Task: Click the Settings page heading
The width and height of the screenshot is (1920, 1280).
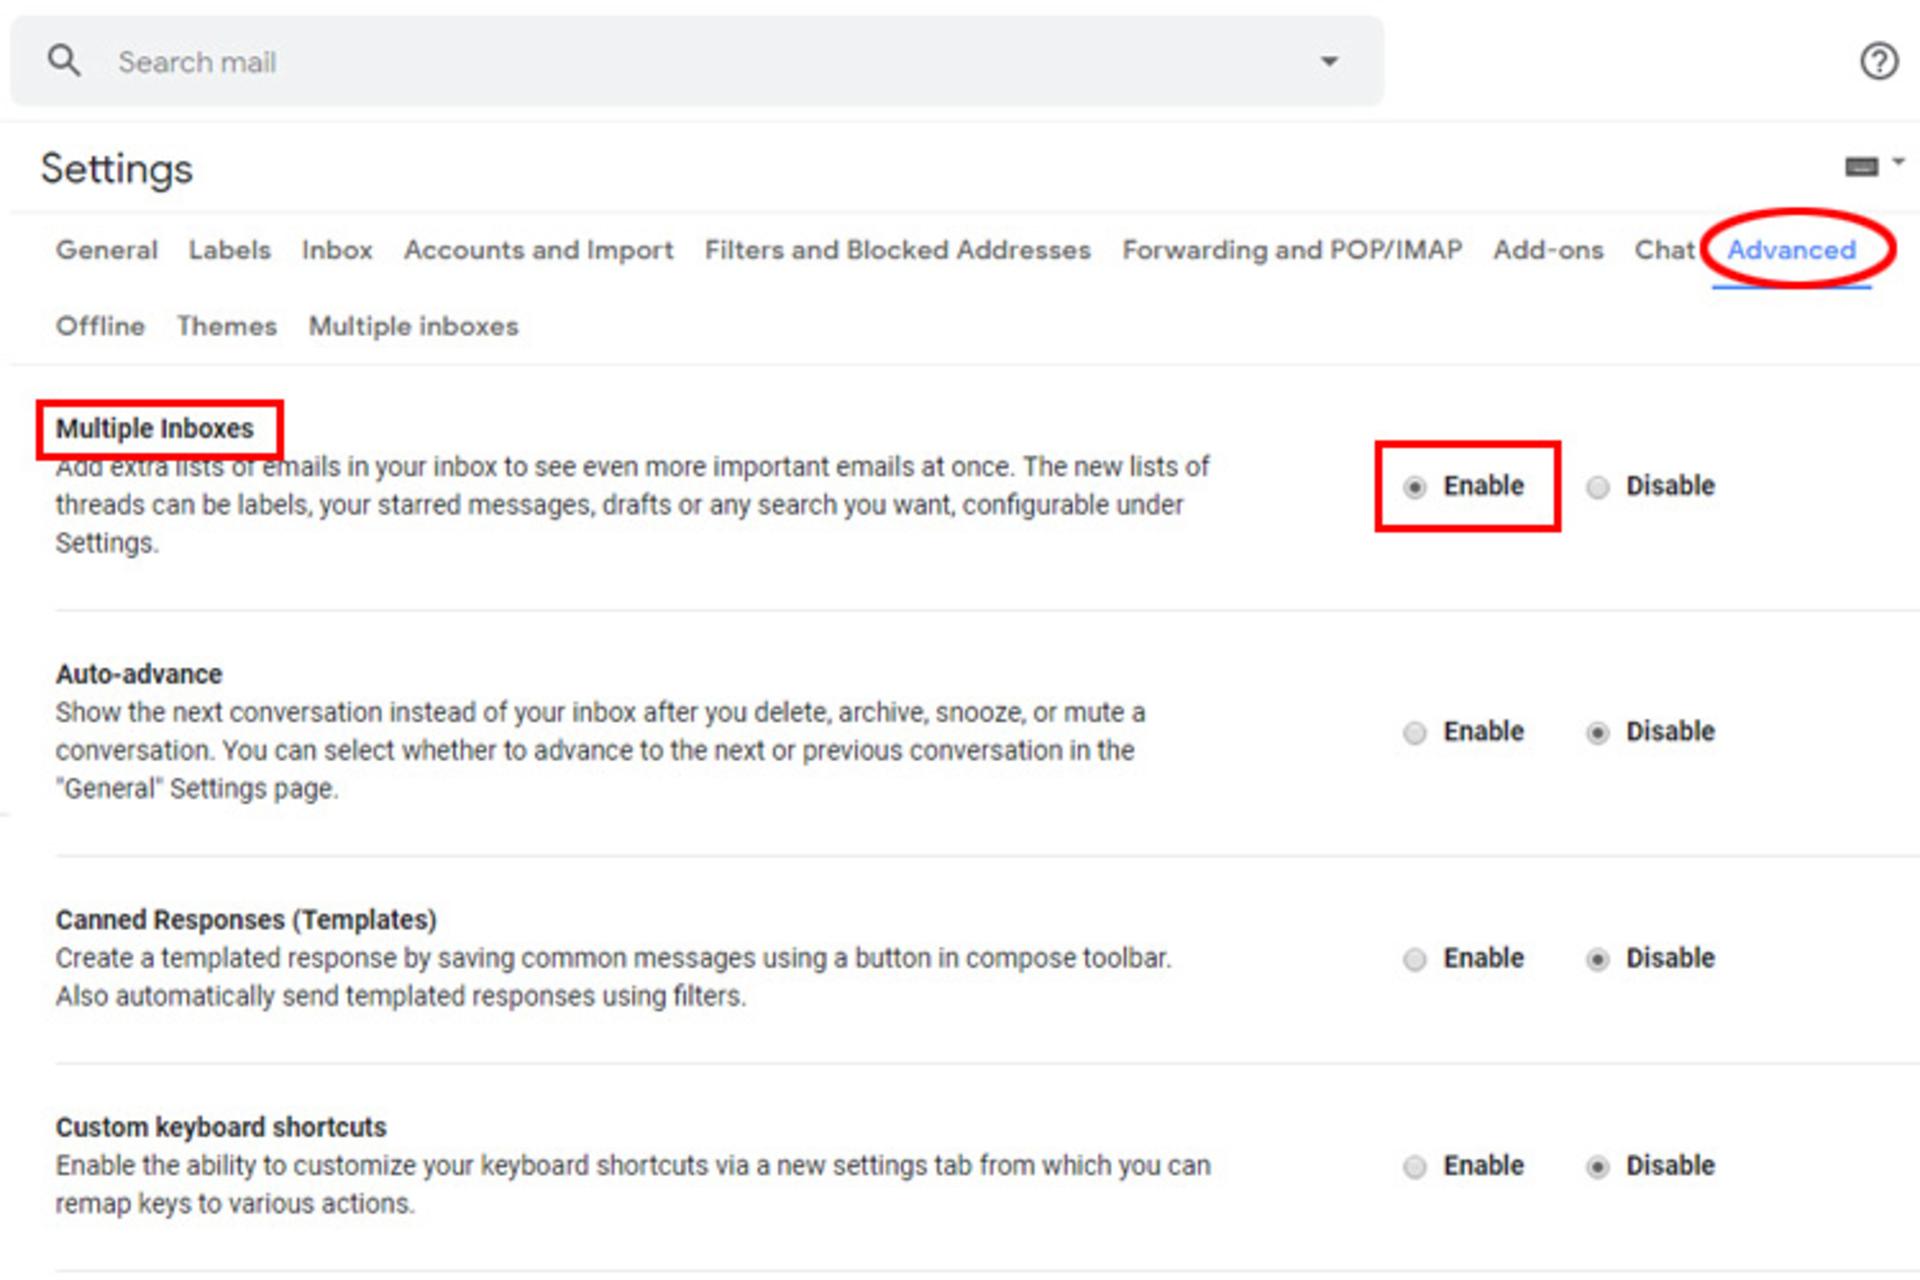Action: [x=116, y=169]
